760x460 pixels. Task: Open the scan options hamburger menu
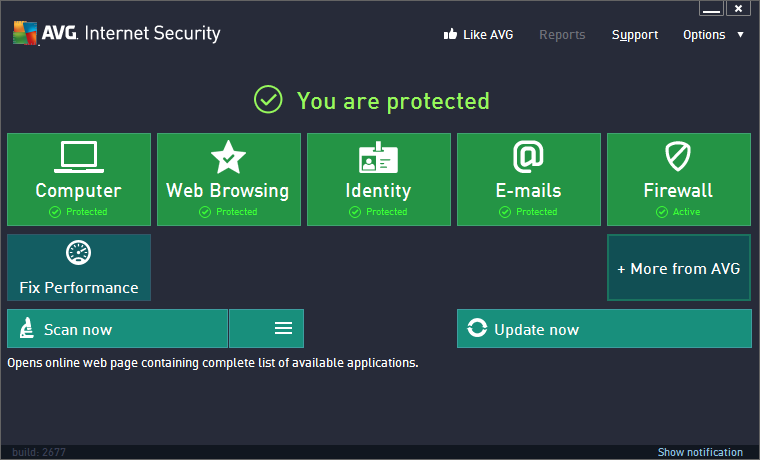pos(283,329)
